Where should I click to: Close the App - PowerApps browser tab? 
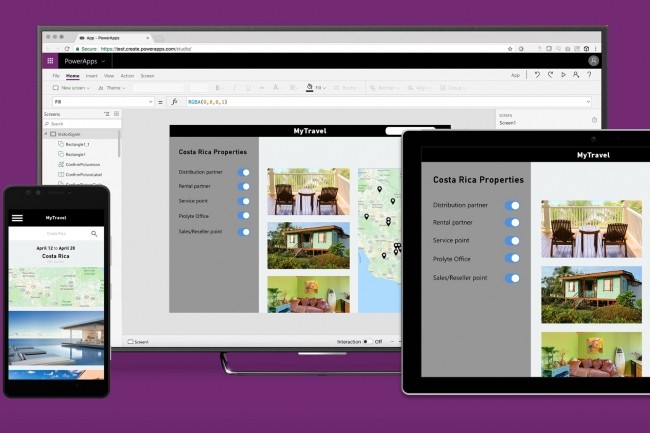(148, 38)
